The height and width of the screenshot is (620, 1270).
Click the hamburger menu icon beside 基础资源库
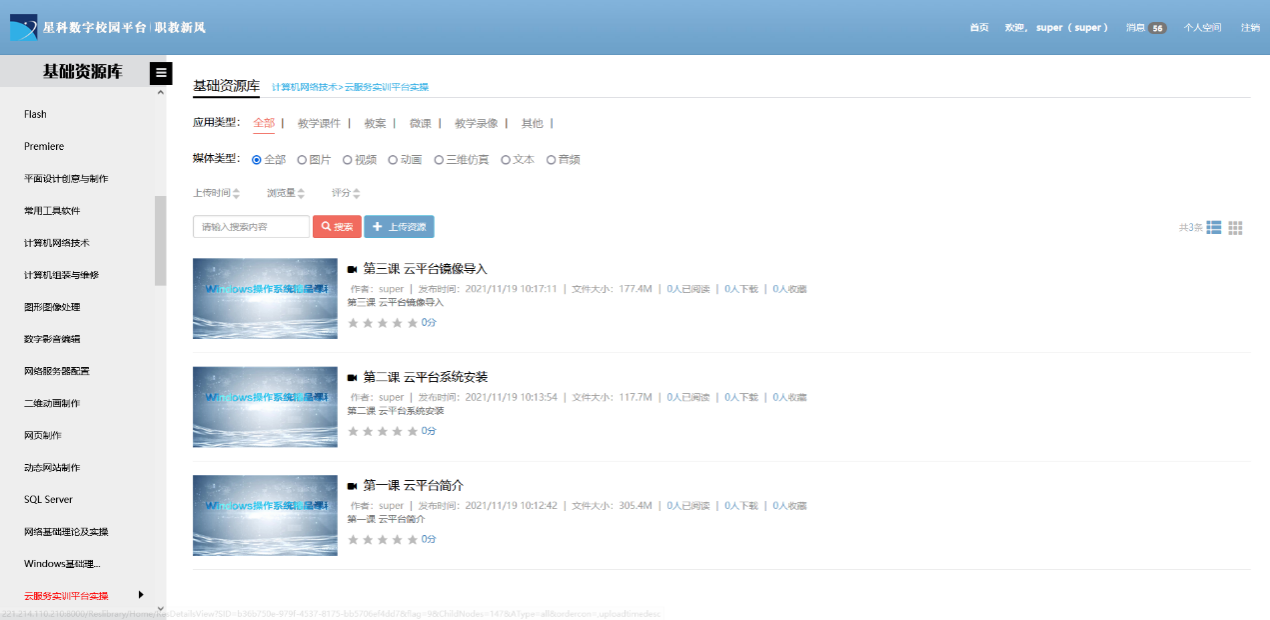point(160,73)
